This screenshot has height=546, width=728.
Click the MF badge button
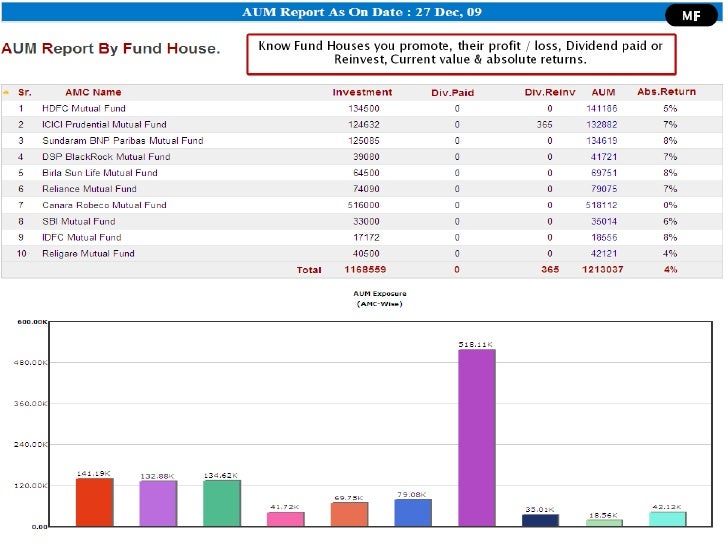(691, 15)
